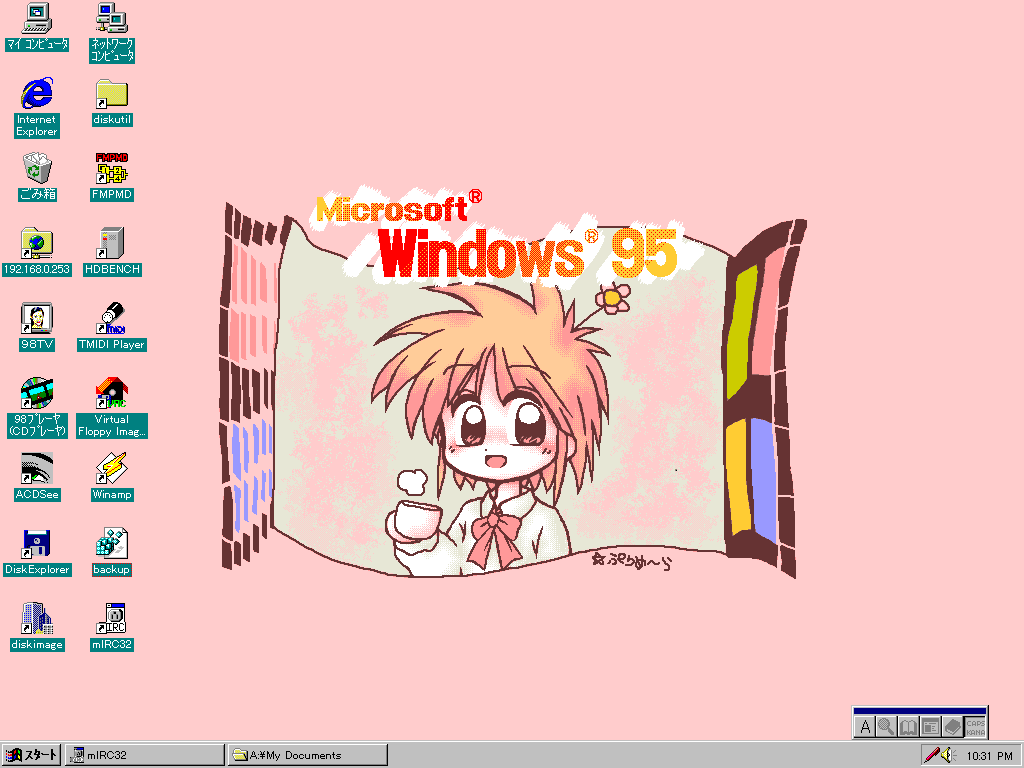
Task: Switch to the mIRC32 taskbar button
Action: coord(145,755)
